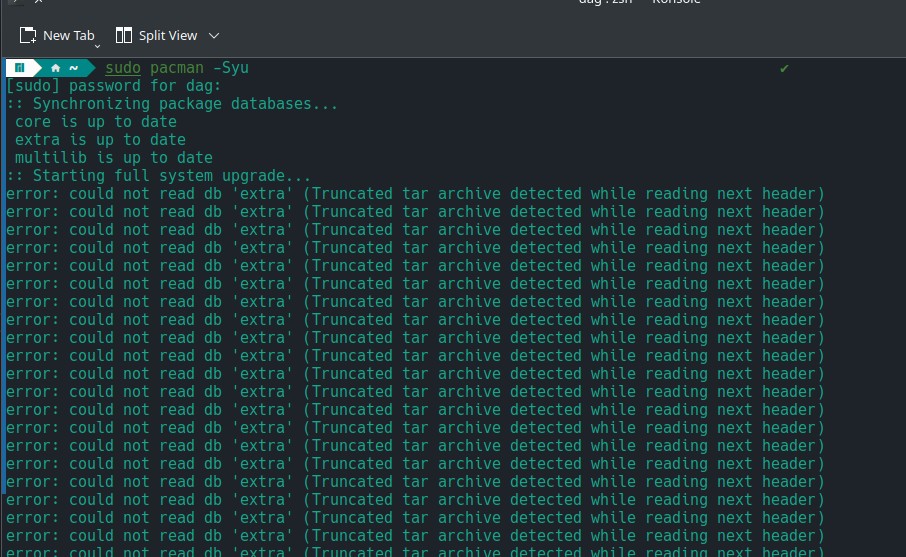
Task: Click the underlined 'sudo' command word
Action: click(x=123, y=68)
